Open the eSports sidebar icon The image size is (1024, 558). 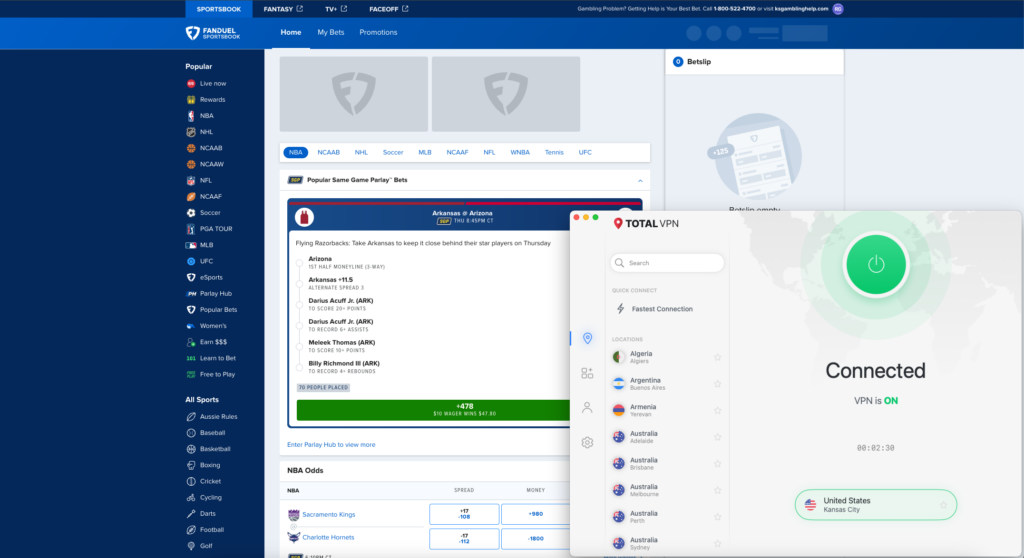[191, 278]
